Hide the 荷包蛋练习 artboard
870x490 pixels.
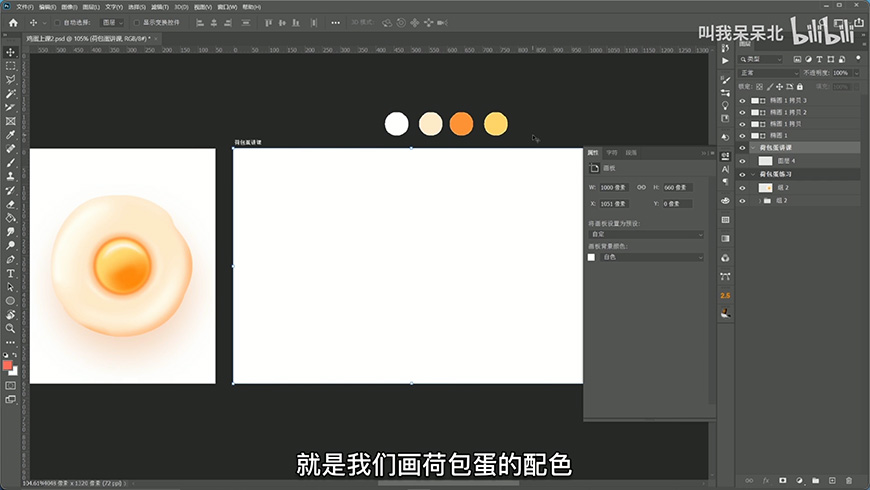pos(742,175)
